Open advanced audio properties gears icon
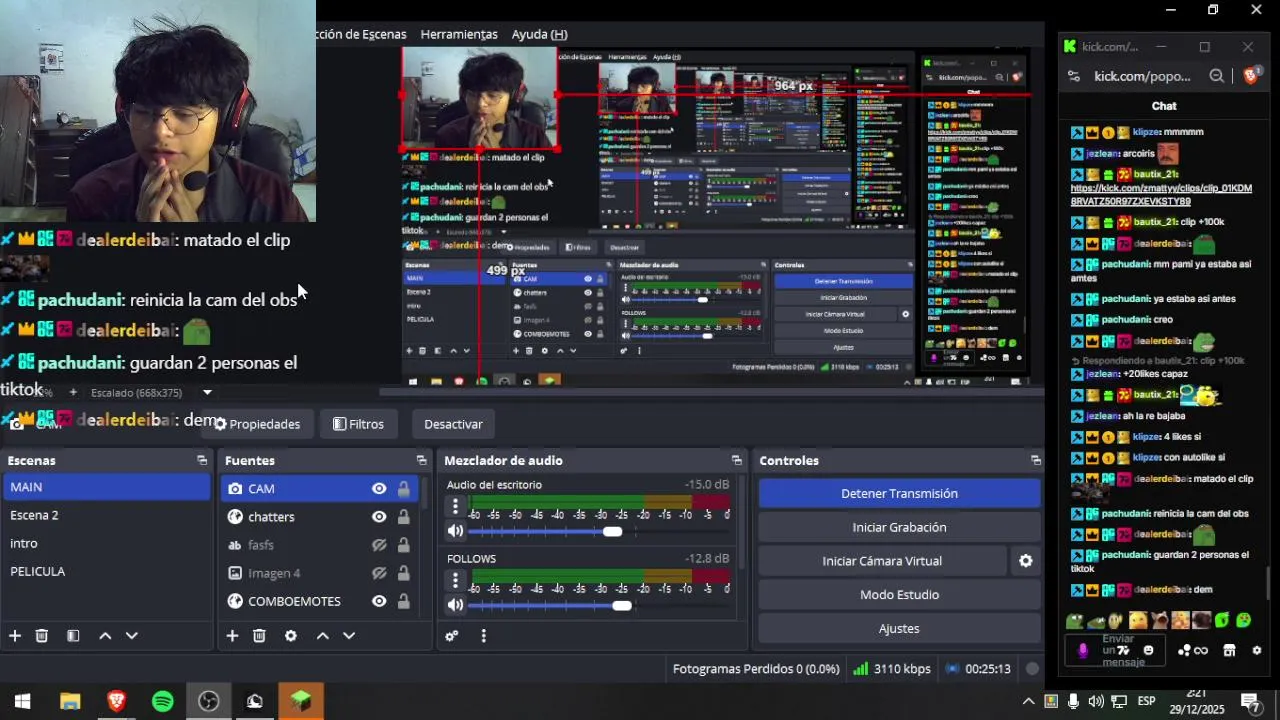1280x720 pixels. tap(452, 636)
